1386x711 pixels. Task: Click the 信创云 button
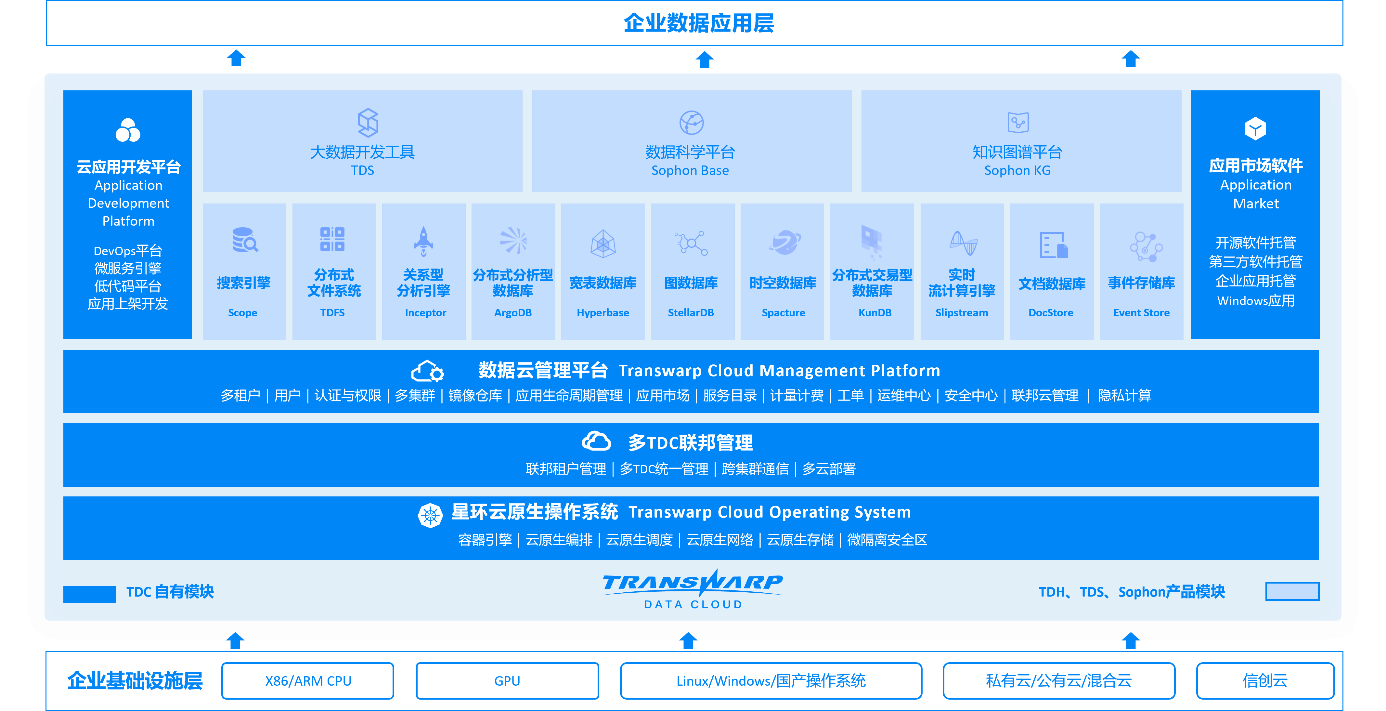[1264, 681]
